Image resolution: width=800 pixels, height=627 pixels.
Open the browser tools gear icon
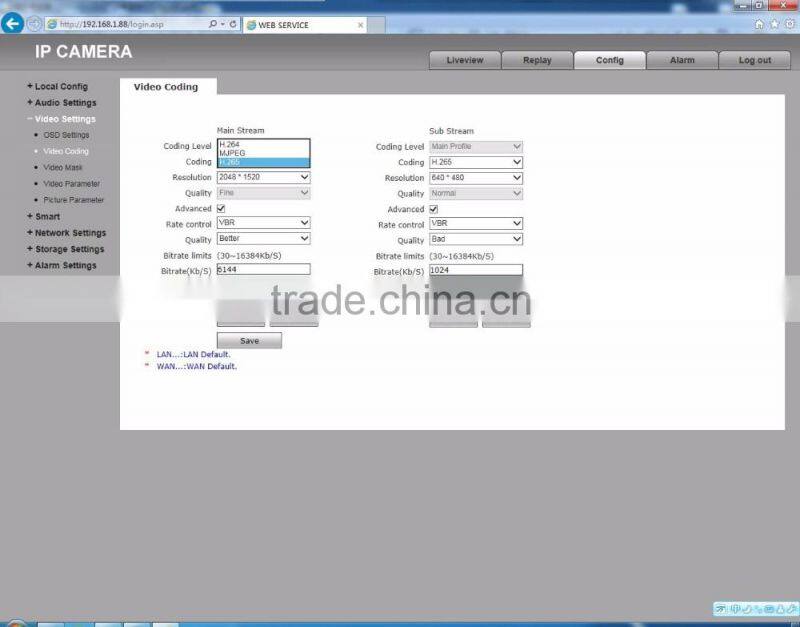point(787,24)
